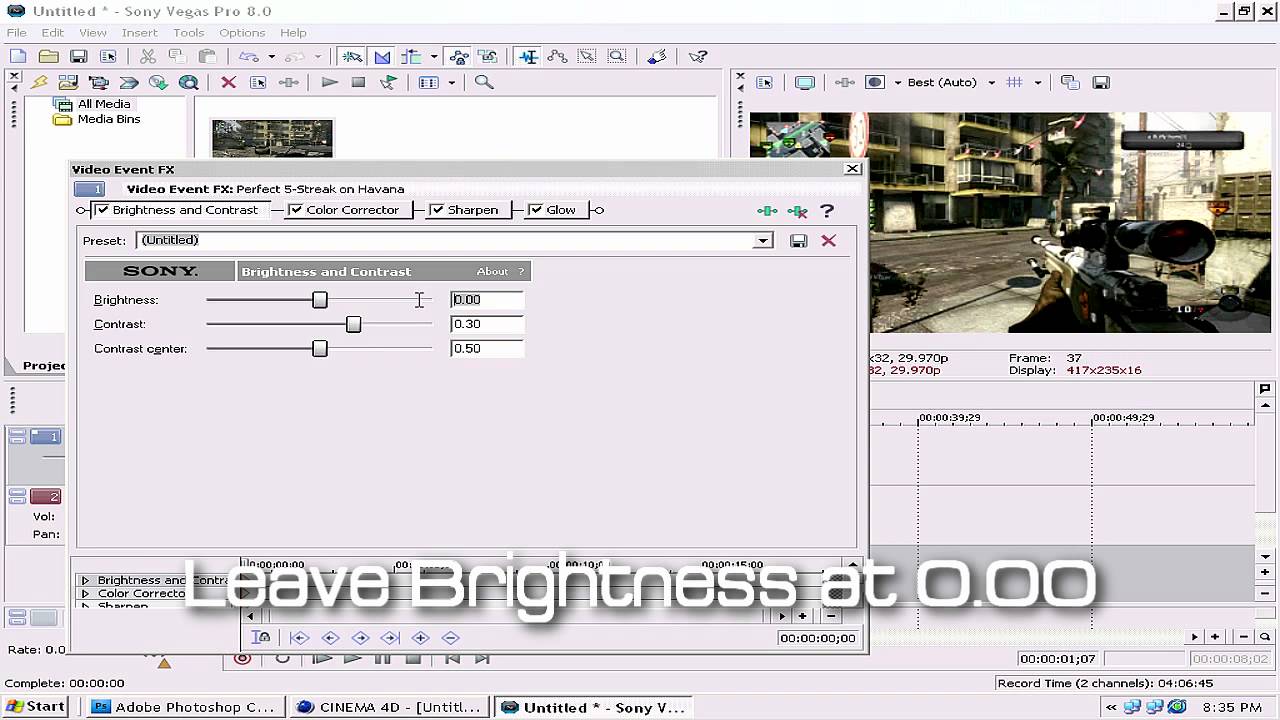Open the Insert menu
Image resolution: width=1280 pixels, height=720 pixels.
pos(140,33)
